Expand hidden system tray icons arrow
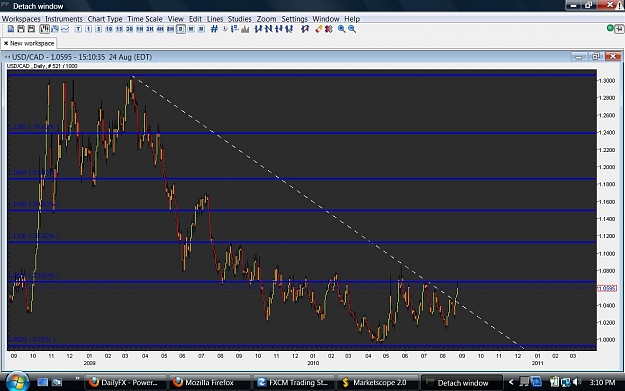The height and width of the screenshot is (391, 625). 511,382
